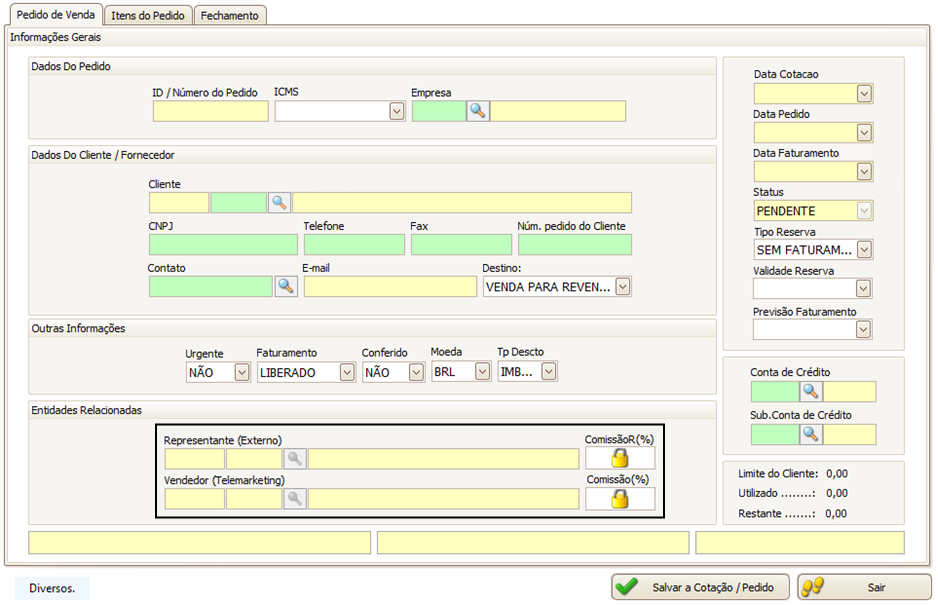Image resolution: width=938 pixels, height=605 pixels.
Task: Expand the Destino dropdown list
Action: click(x=623, y=287)
